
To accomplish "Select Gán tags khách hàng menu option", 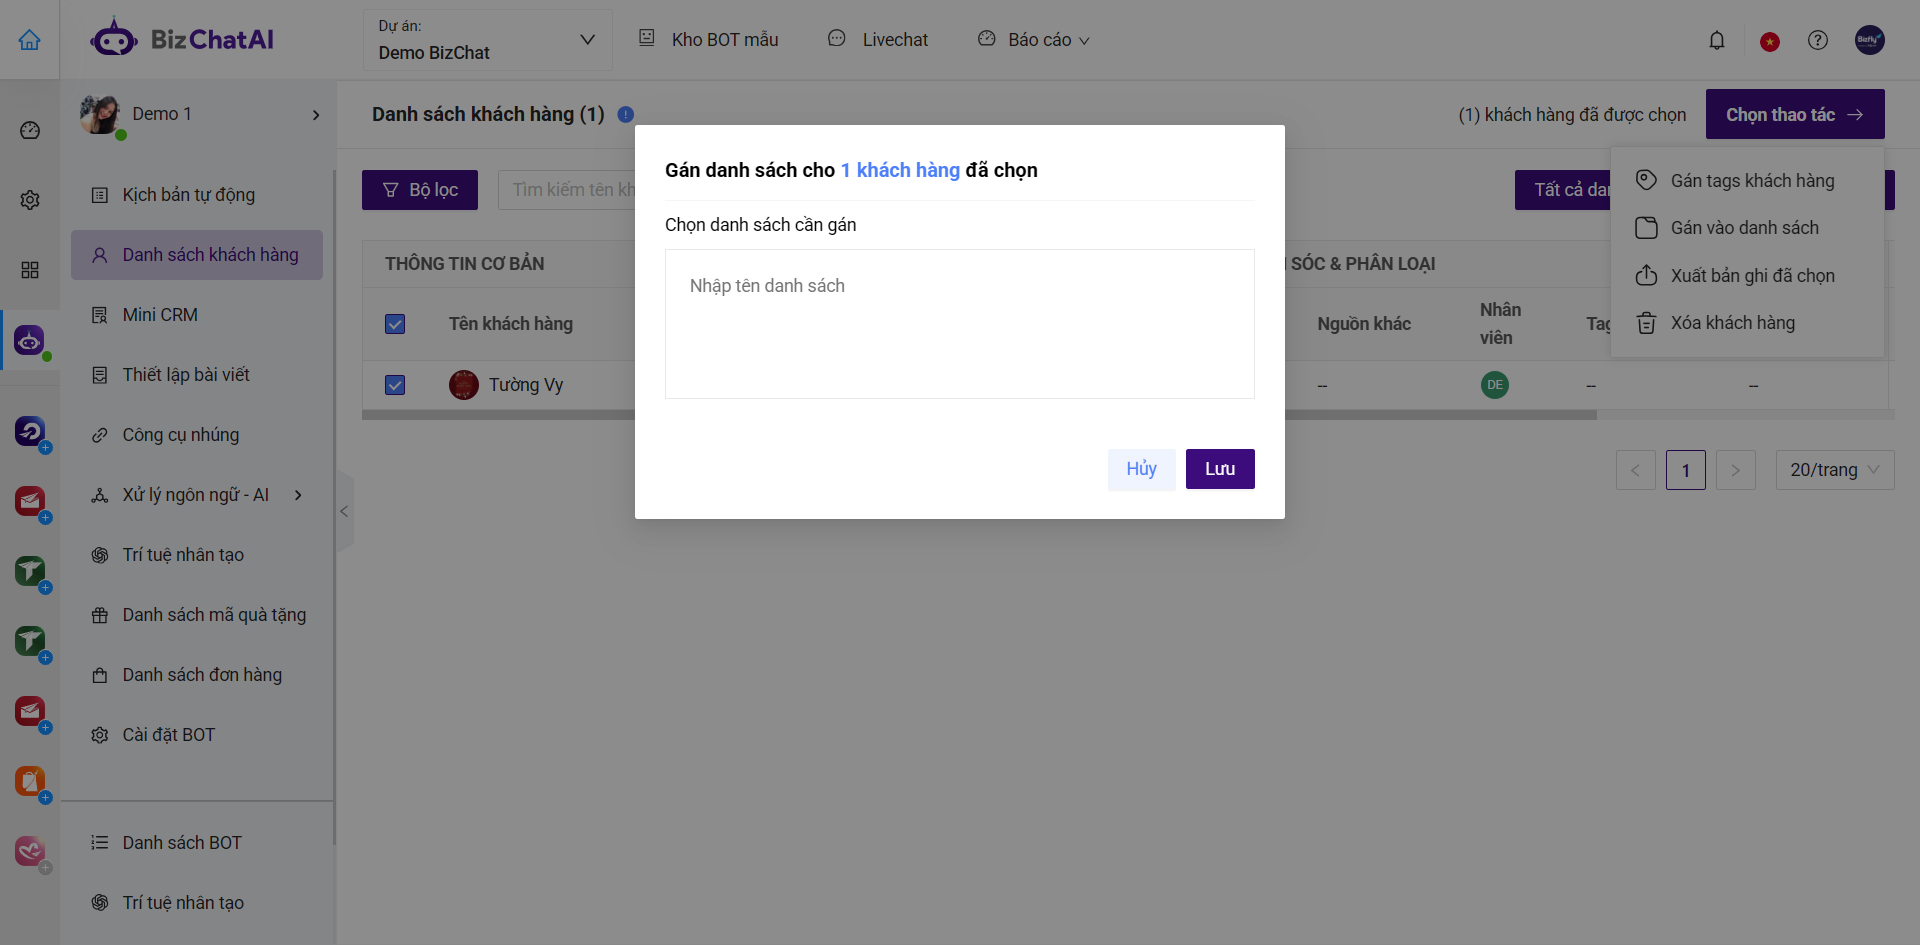I will 1751,181.
